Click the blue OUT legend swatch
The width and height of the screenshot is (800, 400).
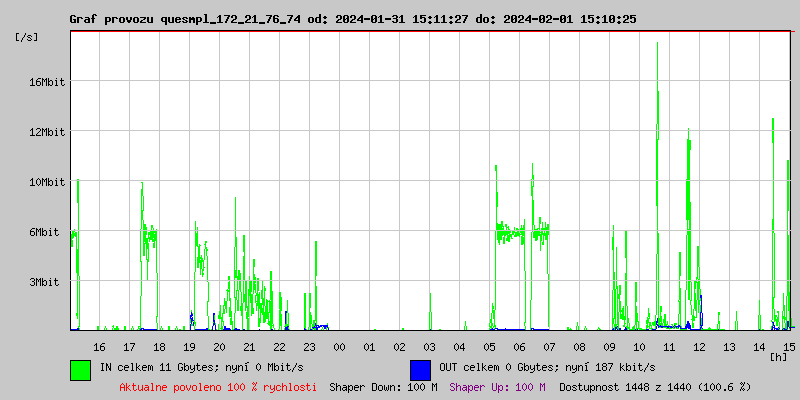[420, 369]
